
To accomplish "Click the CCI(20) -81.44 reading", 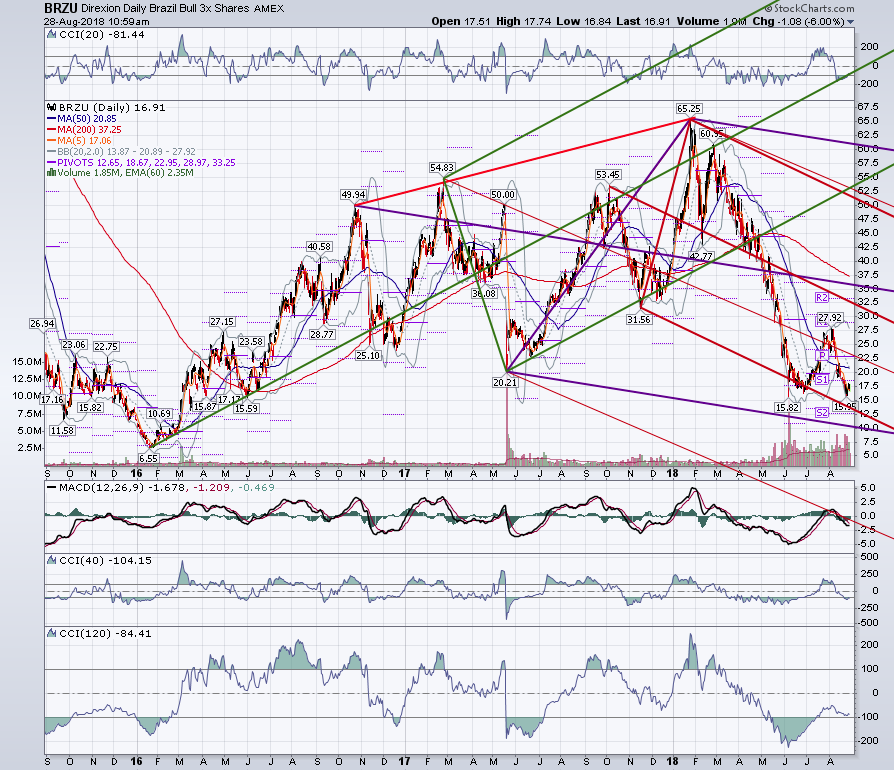I will (102, 34).
